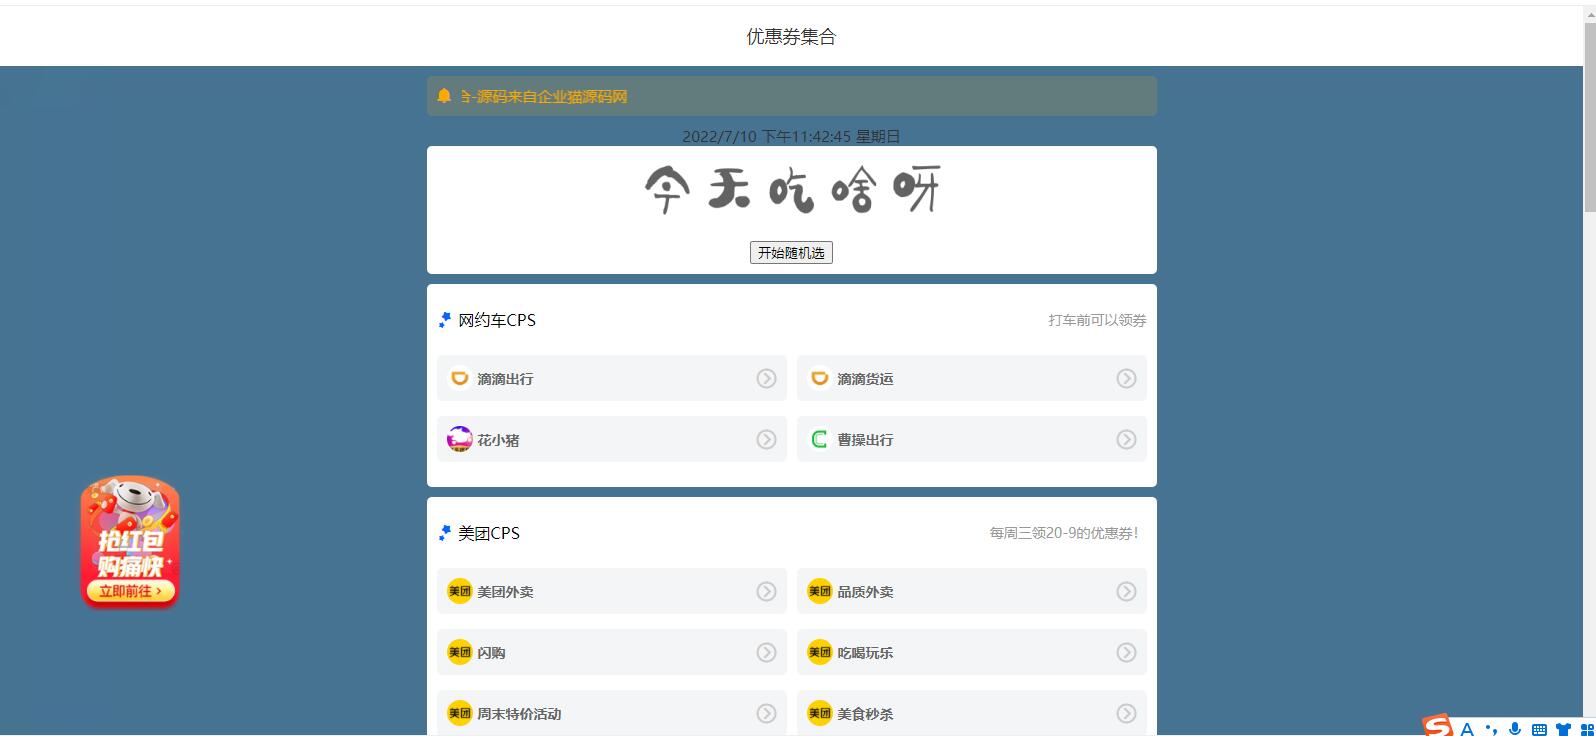Click the pin icon beside 美团CPS
This screenshot has height=736, width=1596.
coord(445,533)
